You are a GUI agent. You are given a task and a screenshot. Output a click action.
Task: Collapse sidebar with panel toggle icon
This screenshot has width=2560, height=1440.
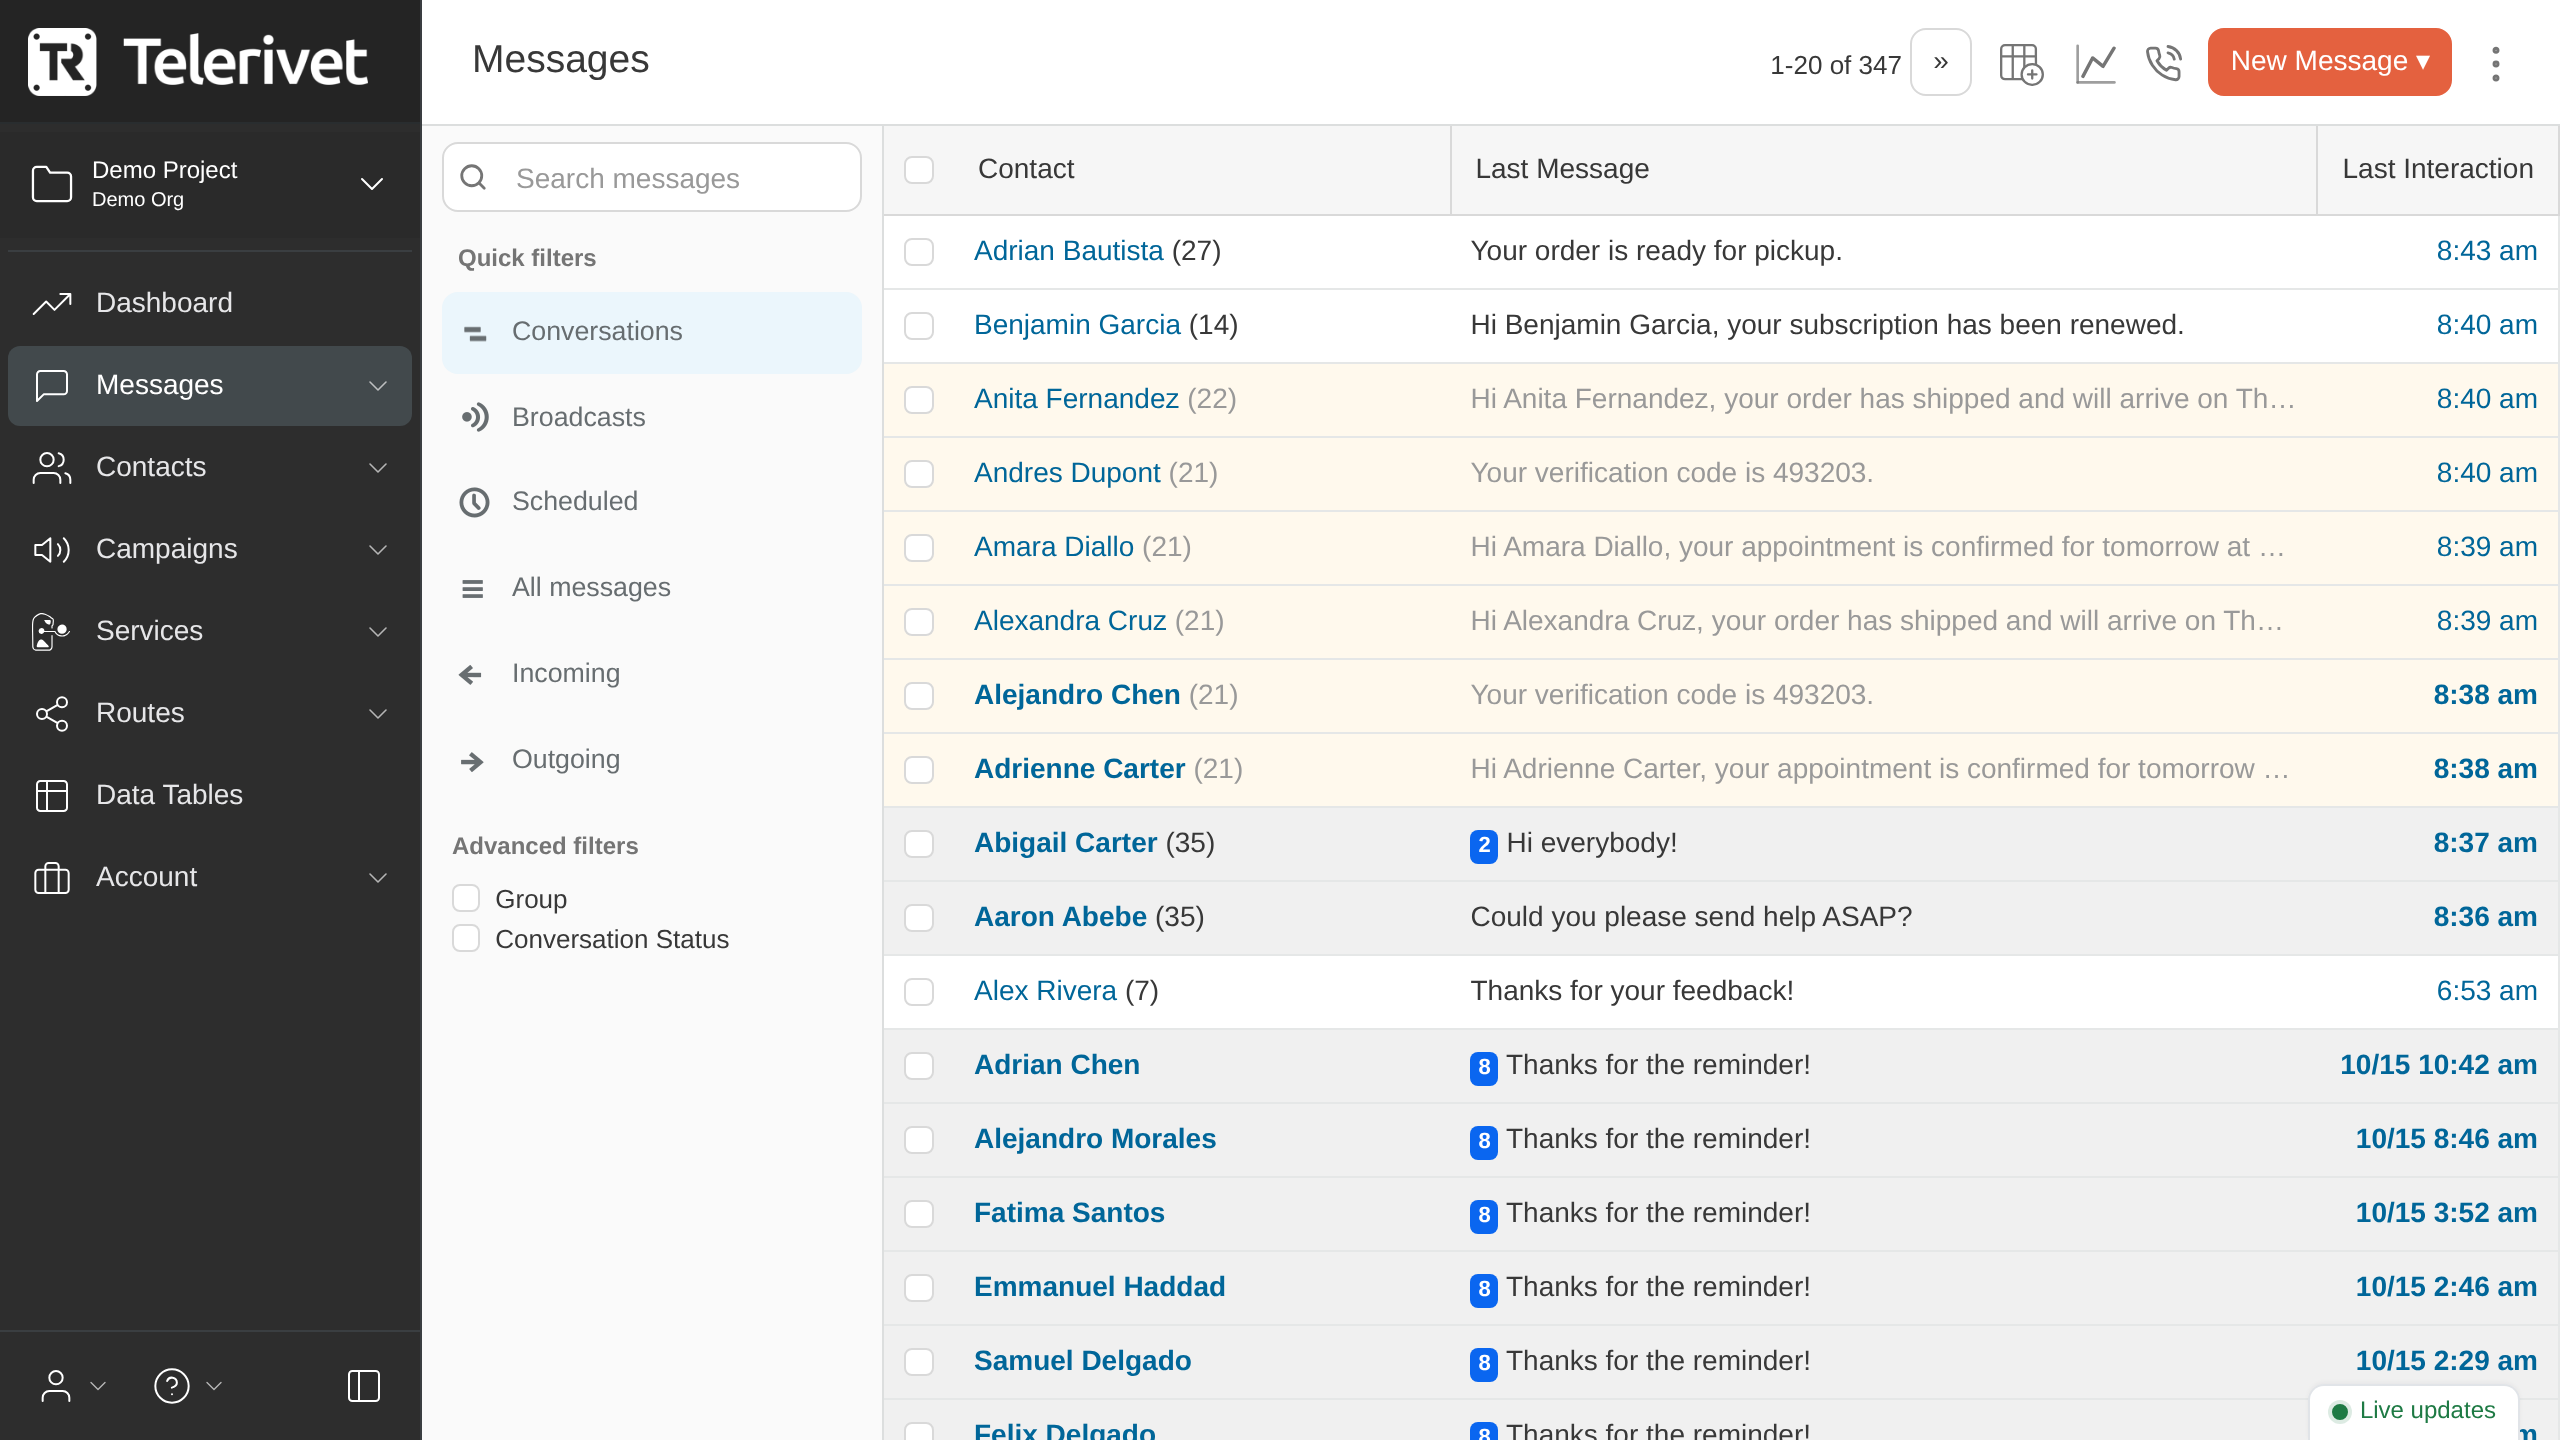(x=364, y=1386)
